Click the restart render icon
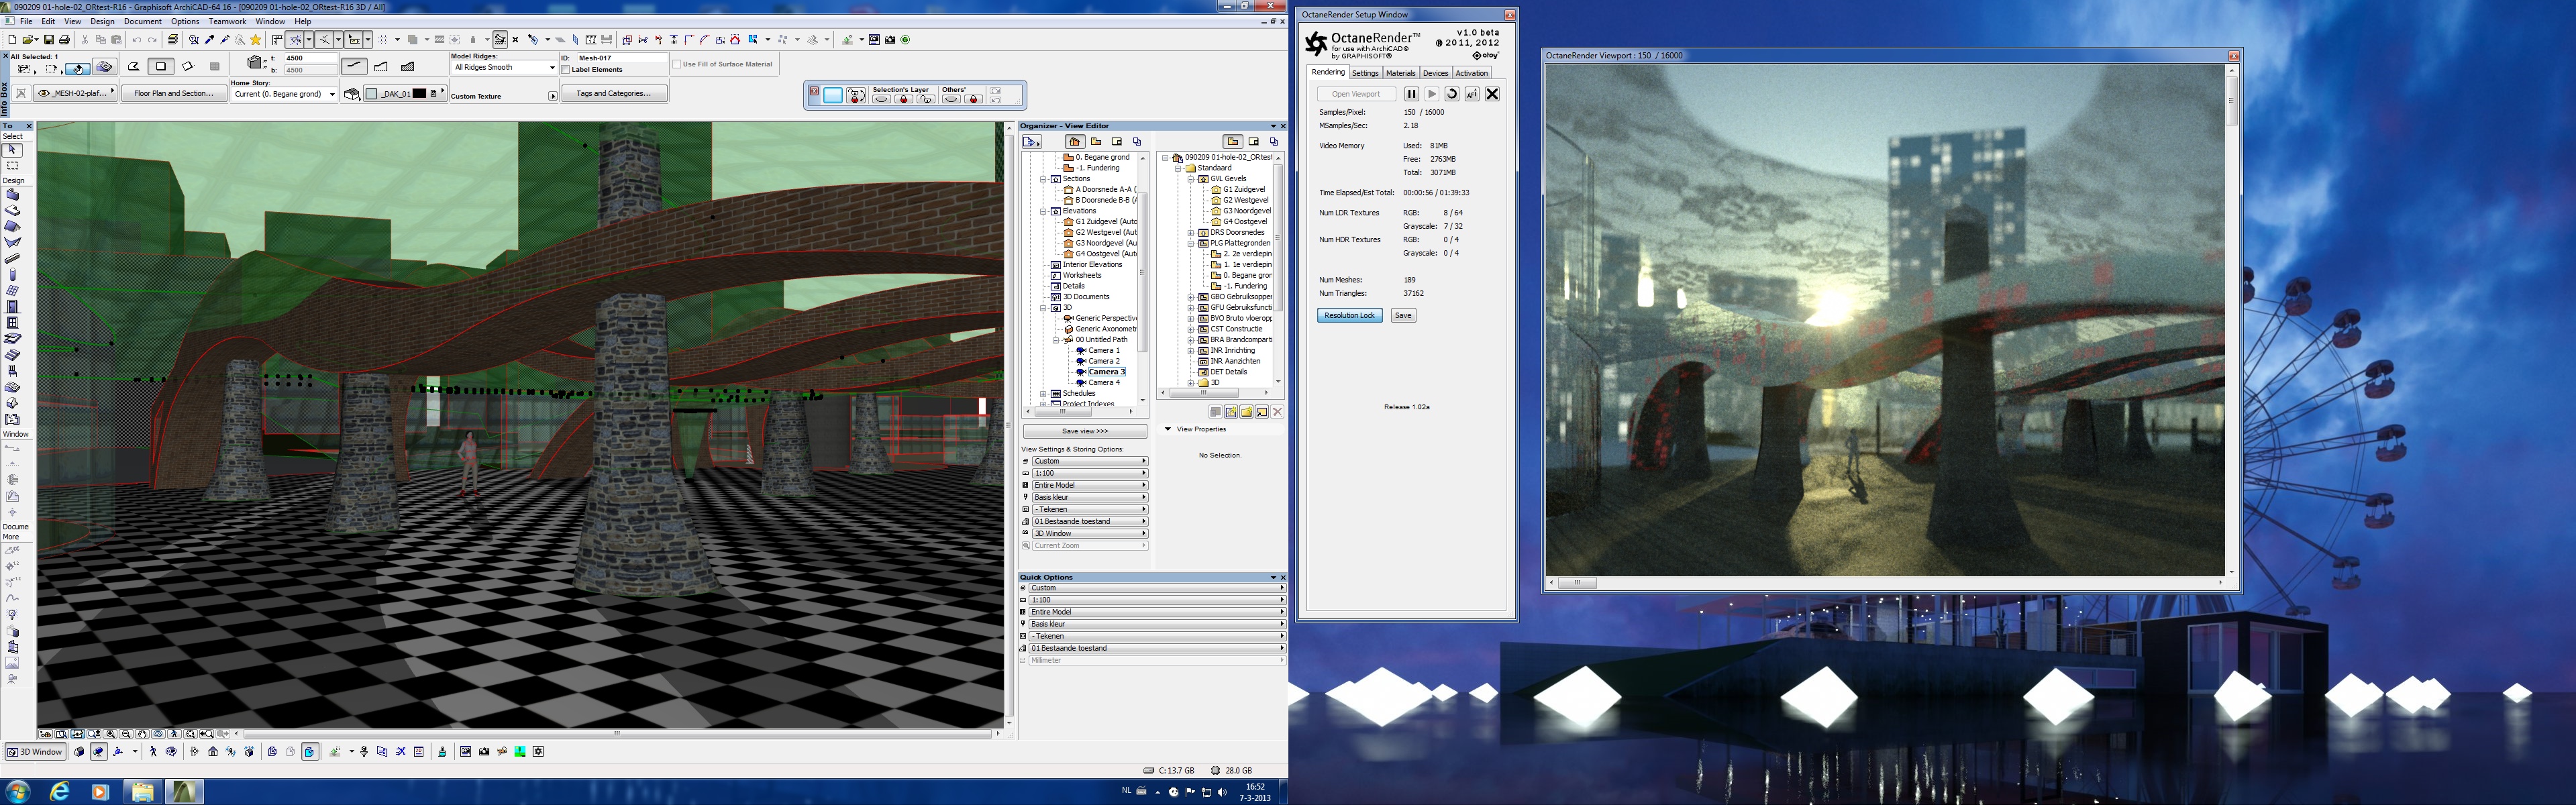Screen dimensions: 2576x807 pyautogui.click(x=1452, y=94)
